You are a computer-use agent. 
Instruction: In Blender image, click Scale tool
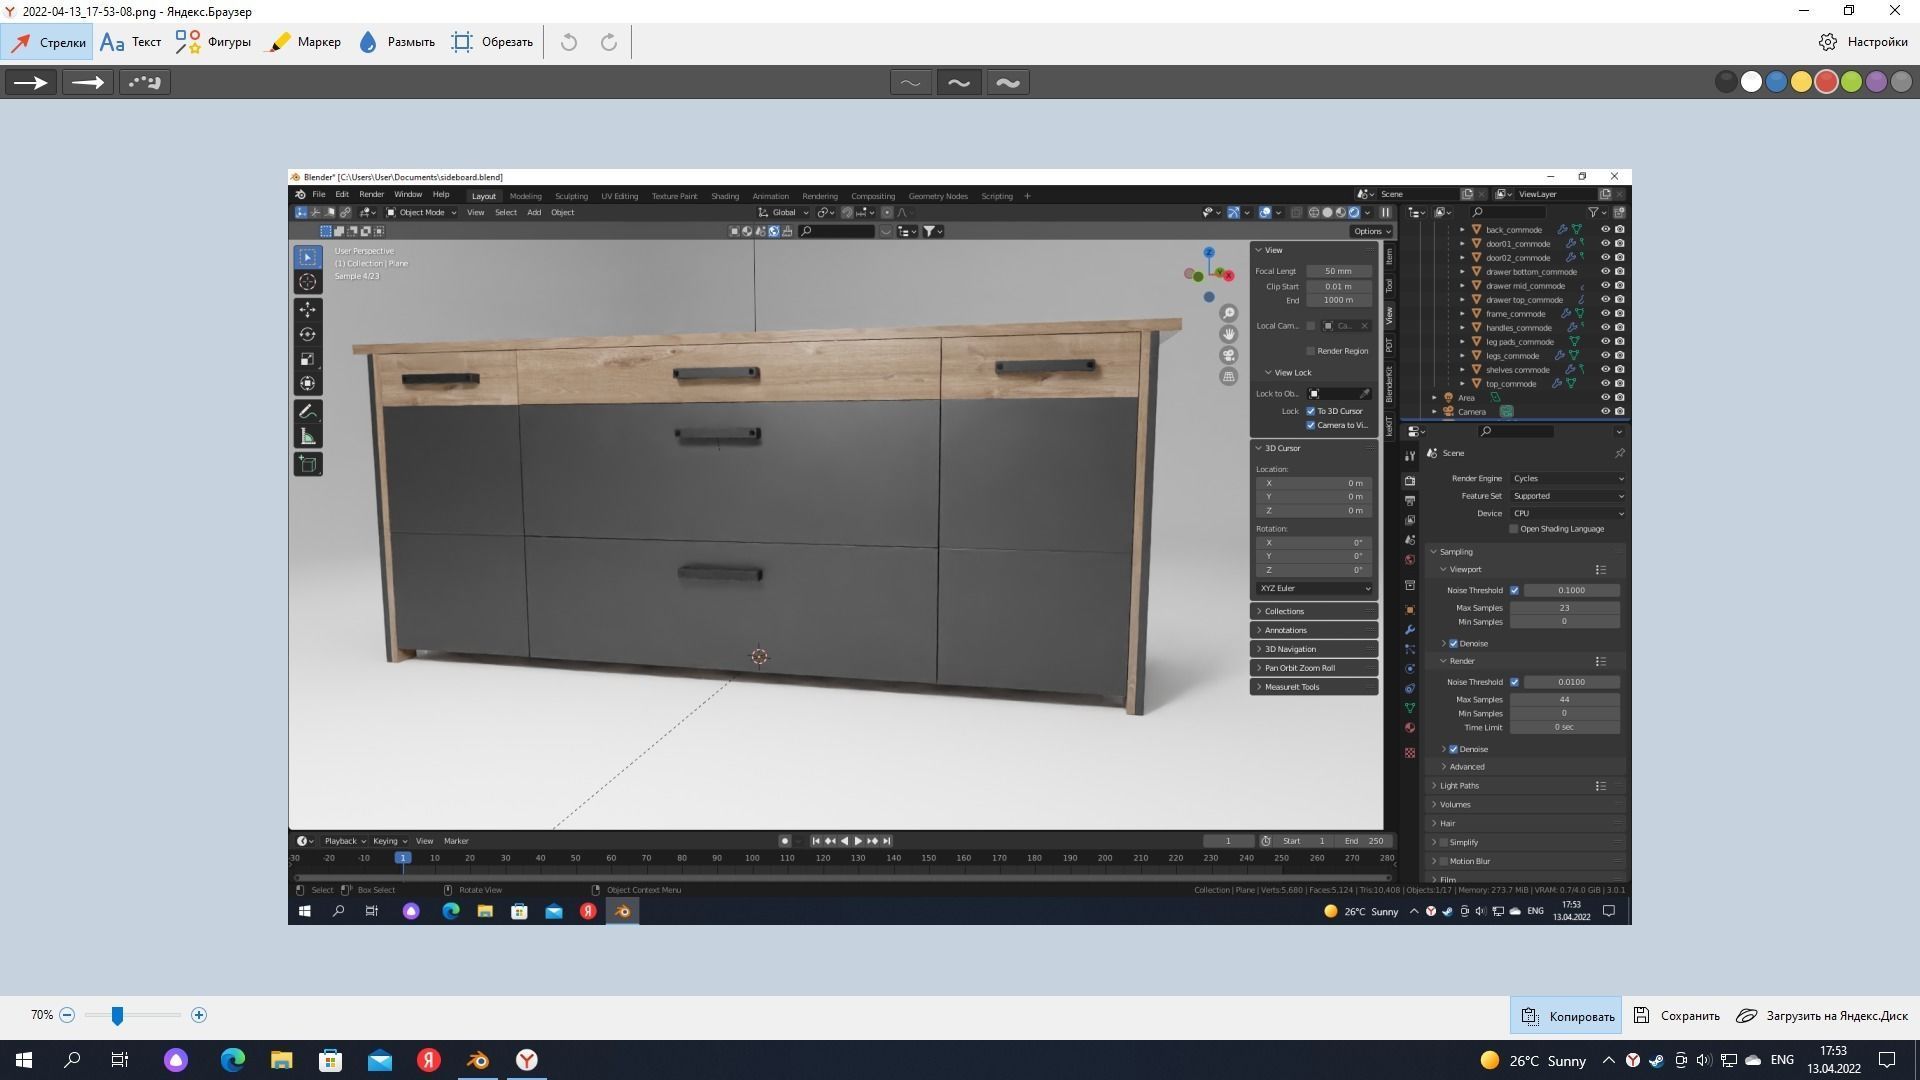(x=308, y=359)
